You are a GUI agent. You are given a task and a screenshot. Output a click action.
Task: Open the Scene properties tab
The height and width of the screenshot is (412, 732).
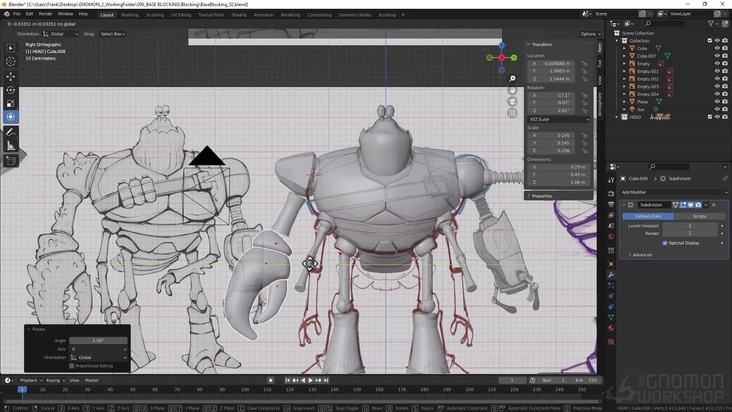611,226
